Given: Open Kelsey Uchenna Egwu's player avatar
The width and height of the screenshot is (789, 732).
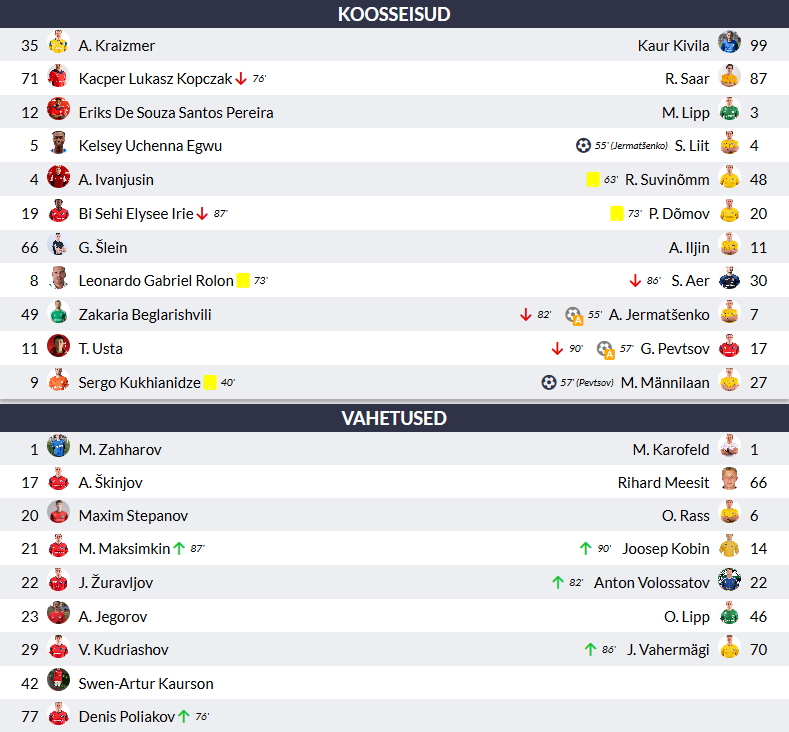Looking at the screenshot, I should tap(58, 143).
